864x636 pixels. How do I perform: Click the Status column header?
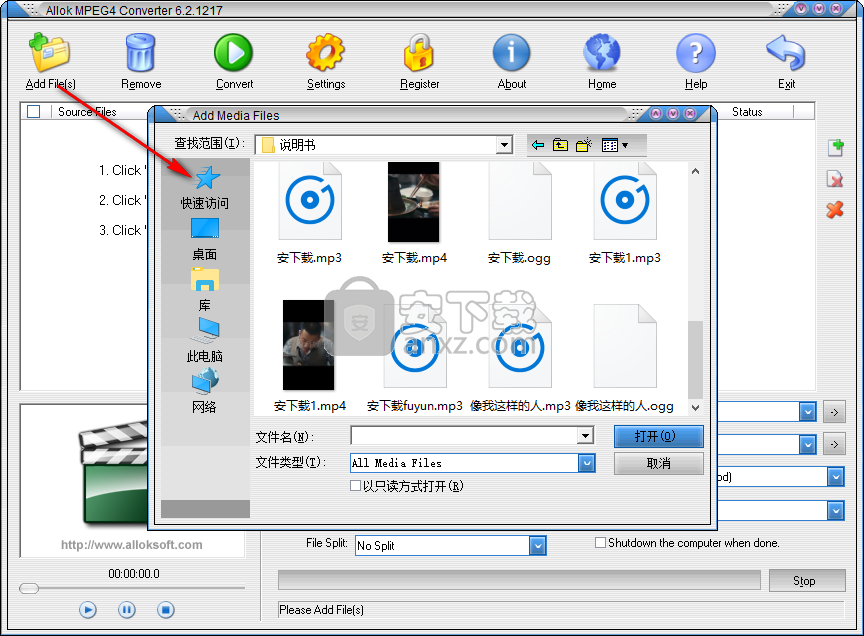747,112
